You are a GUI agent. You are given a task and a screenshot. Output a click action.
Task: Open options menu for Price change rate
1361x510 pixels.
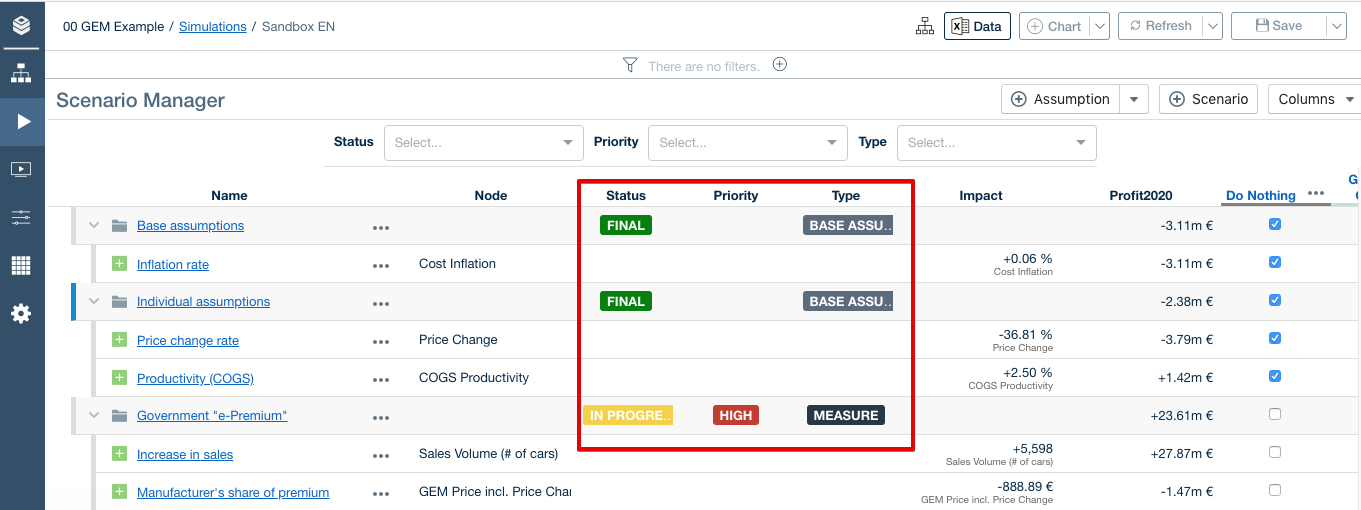coord(380,341)
